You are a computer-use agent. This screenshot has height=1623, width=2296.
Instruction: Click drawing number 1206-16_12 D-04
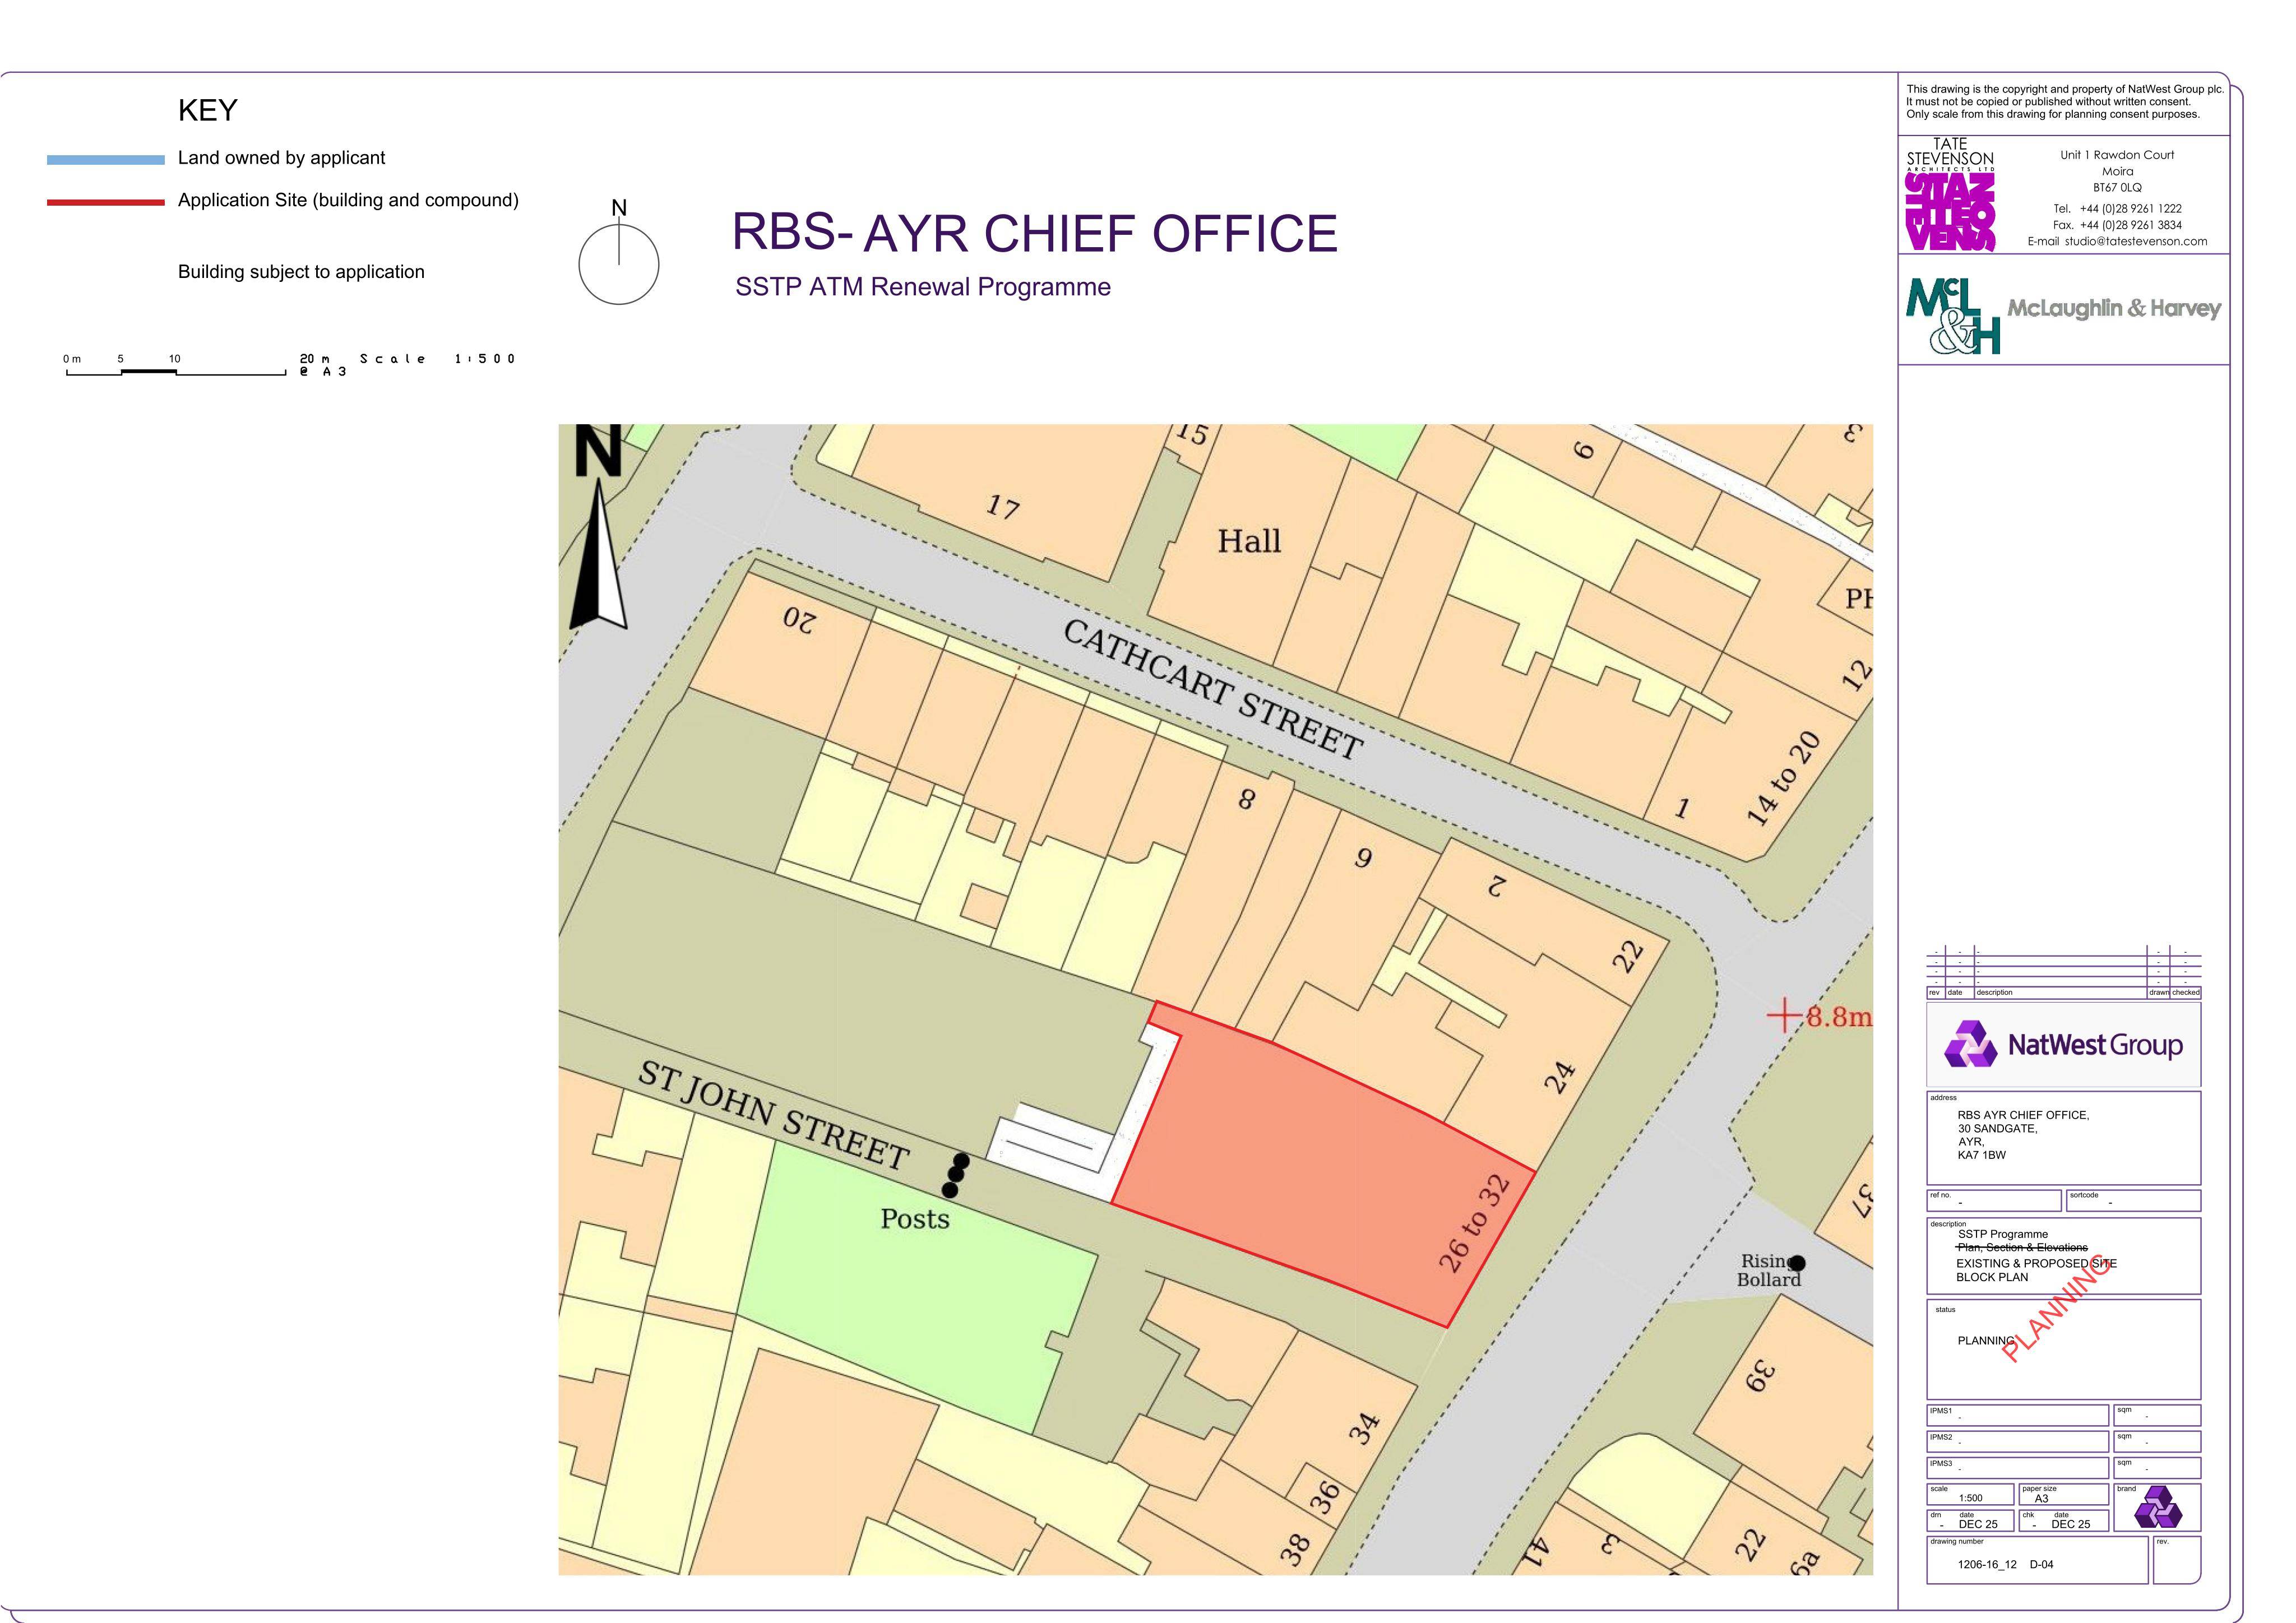click(2005, 1564)
